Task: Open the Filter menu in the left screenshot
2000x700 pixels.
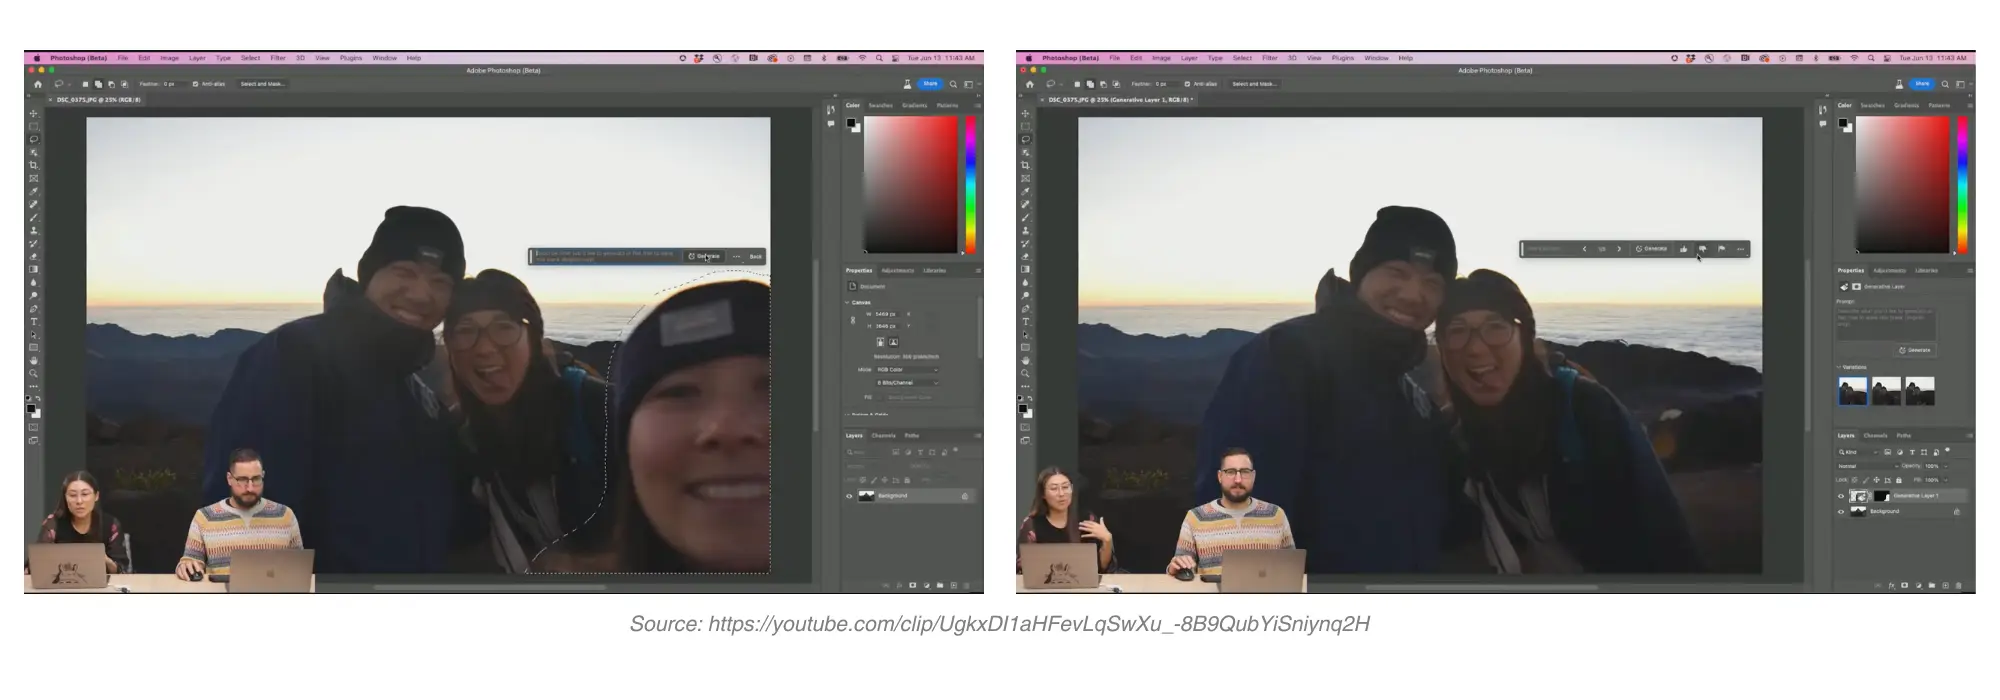Action: coord(278,58)
